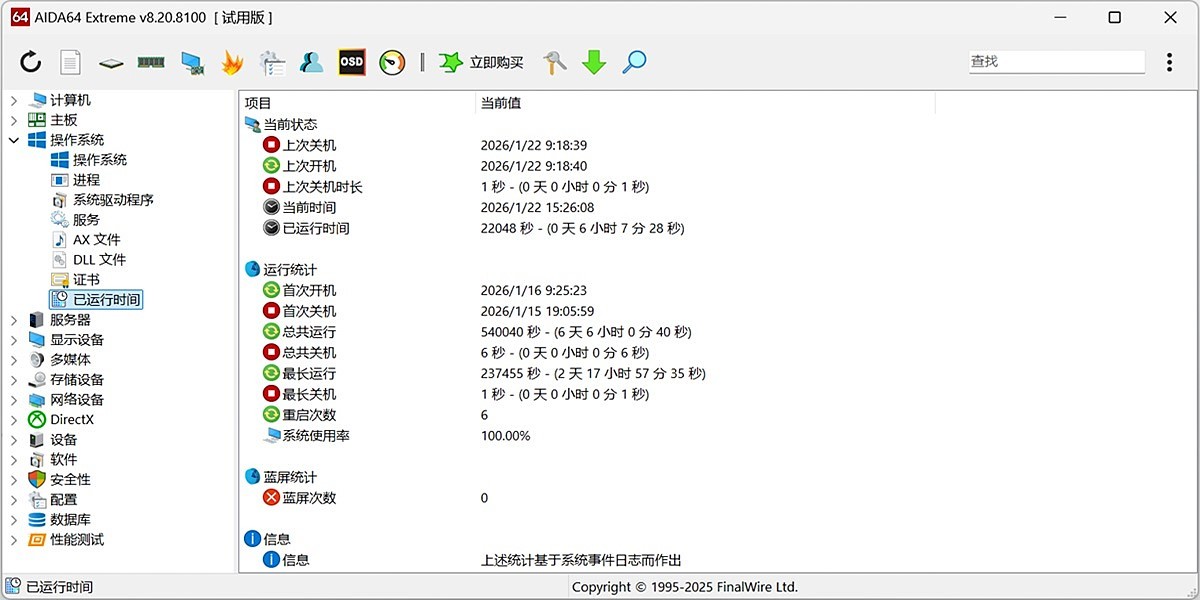Open the three-dot menu at top right
Viewport: 1200px width, 600px height.
[1168, 62]
